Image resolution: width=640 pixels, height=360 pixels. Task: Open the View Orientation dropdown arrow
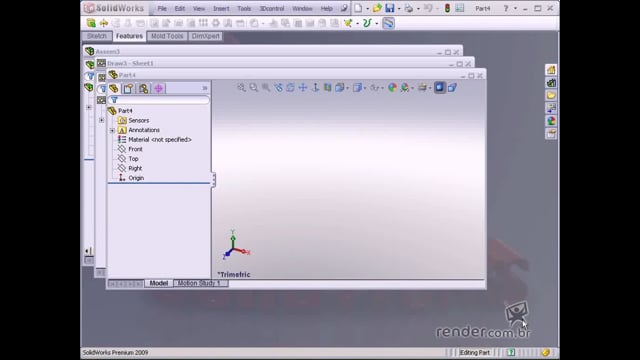click(347, 88)
